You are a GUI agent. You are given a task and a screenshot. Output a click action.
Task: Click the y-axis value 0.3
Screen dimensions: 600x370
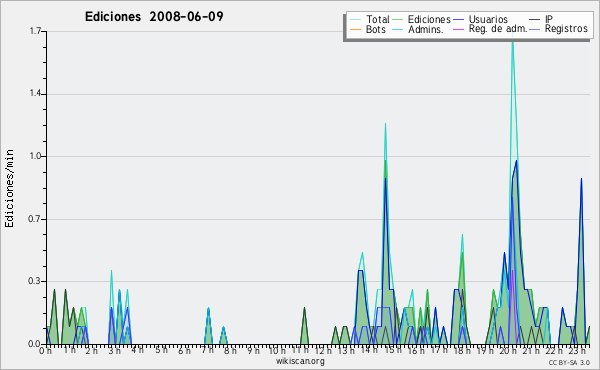pos(35,281)
